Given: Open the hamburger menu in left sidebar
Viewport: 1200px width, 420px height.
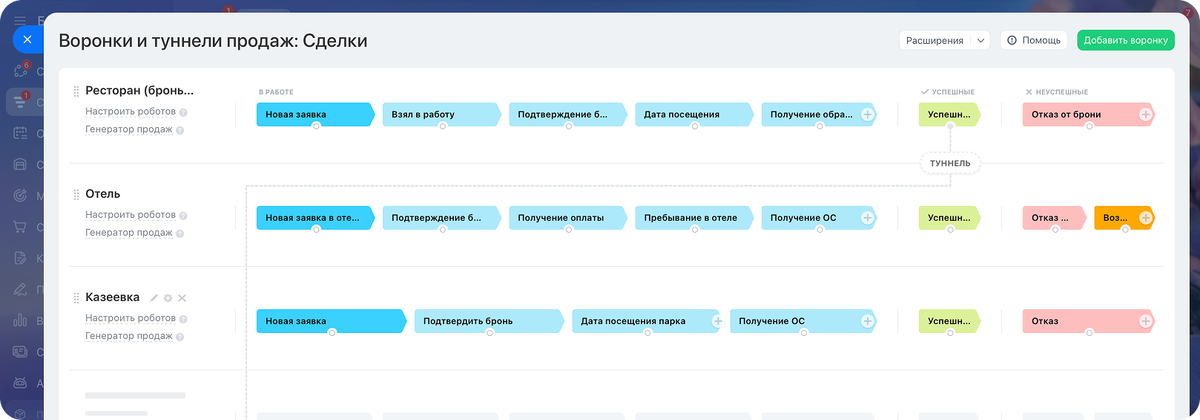Looking at the screenshot, I should (20, 20).
